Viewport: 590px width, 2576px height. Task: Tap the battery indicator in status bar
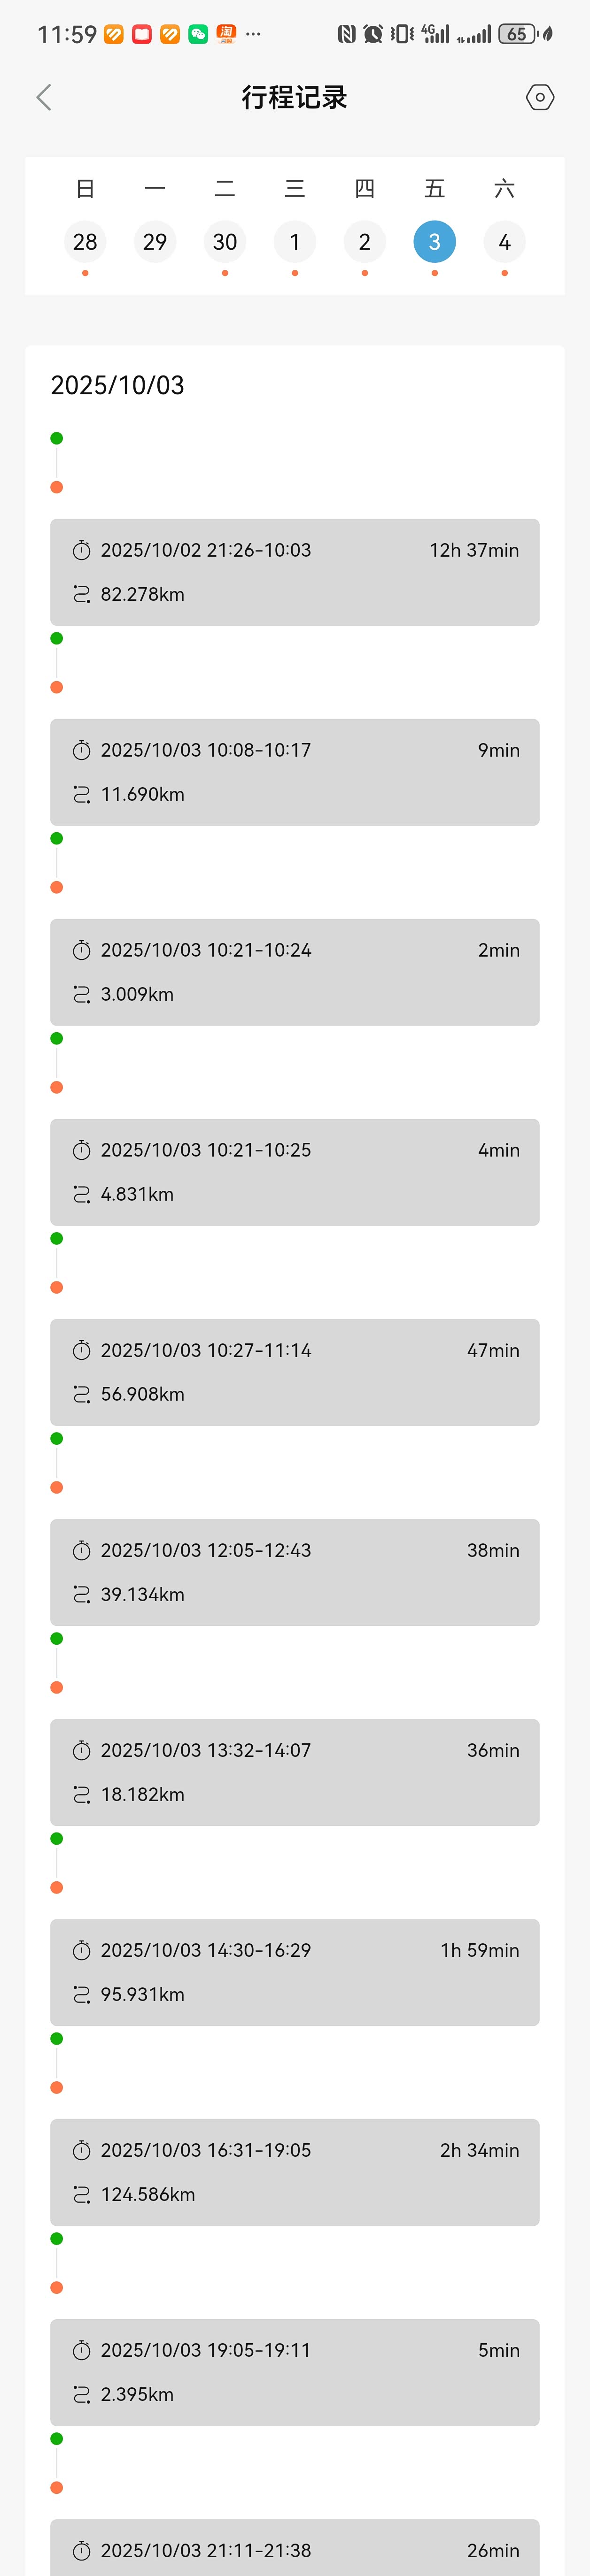click(517, 34)
